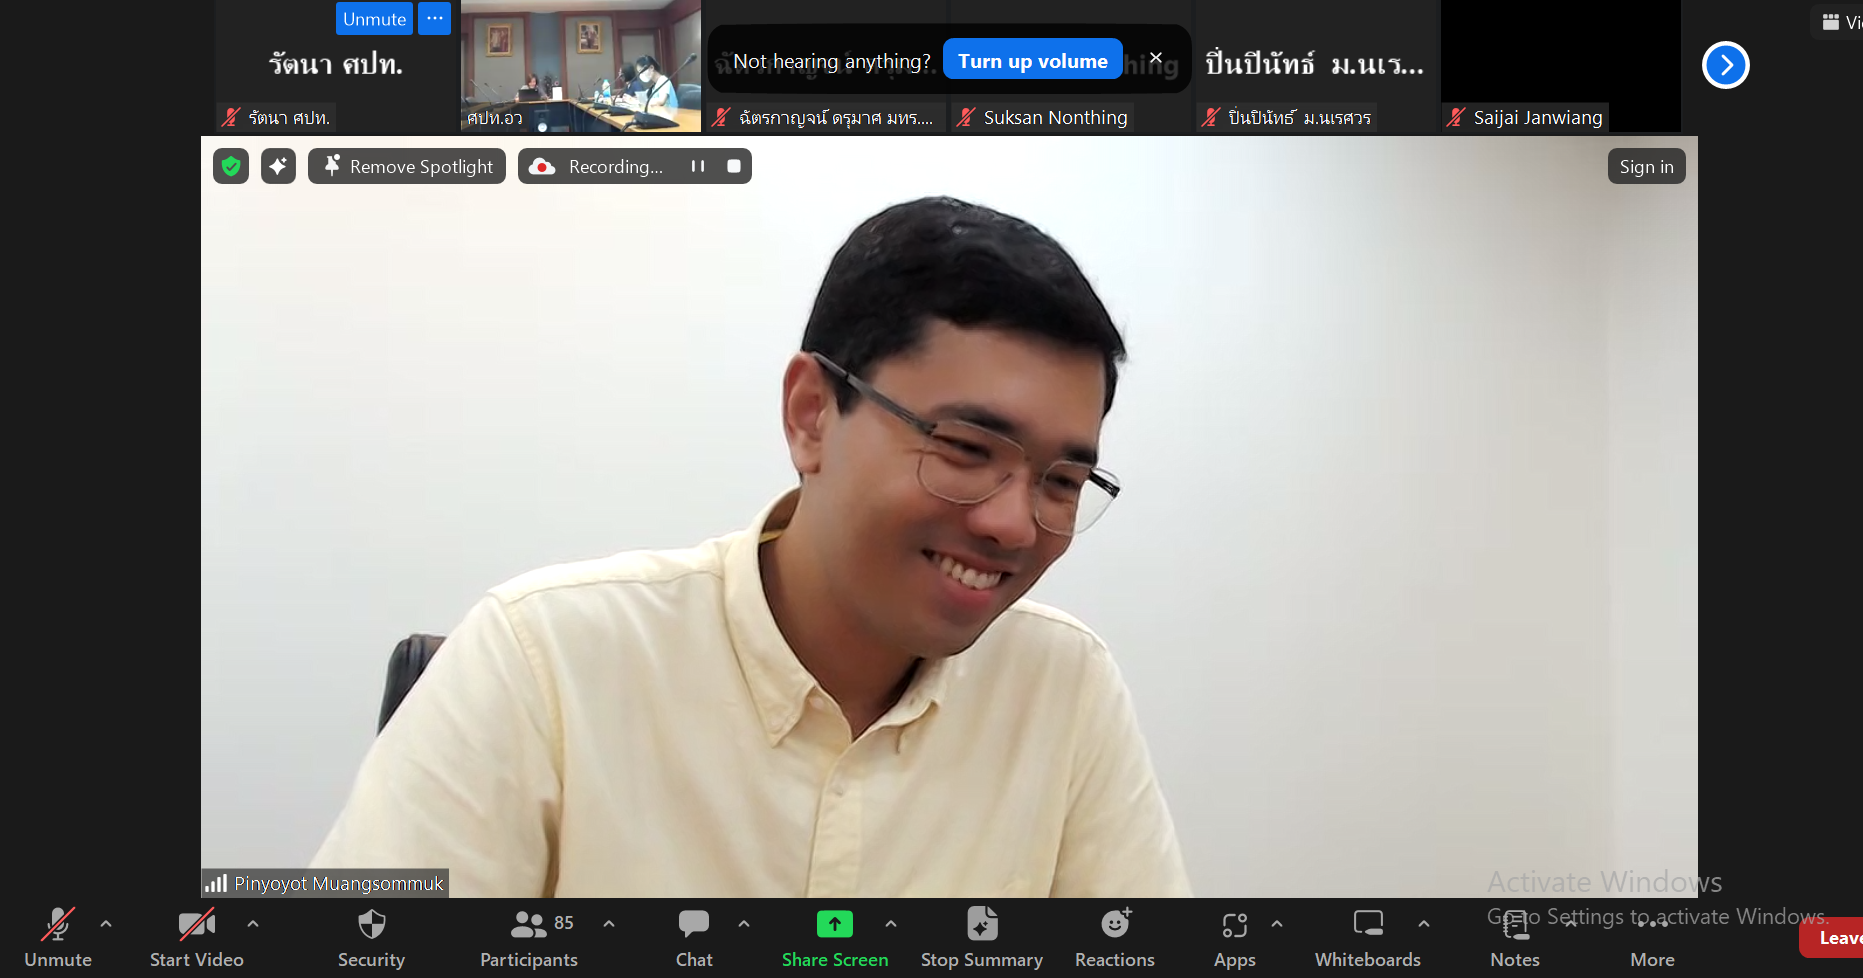
Task: Start your video camera
Action: pyautogui.click(x=196, y=938)
